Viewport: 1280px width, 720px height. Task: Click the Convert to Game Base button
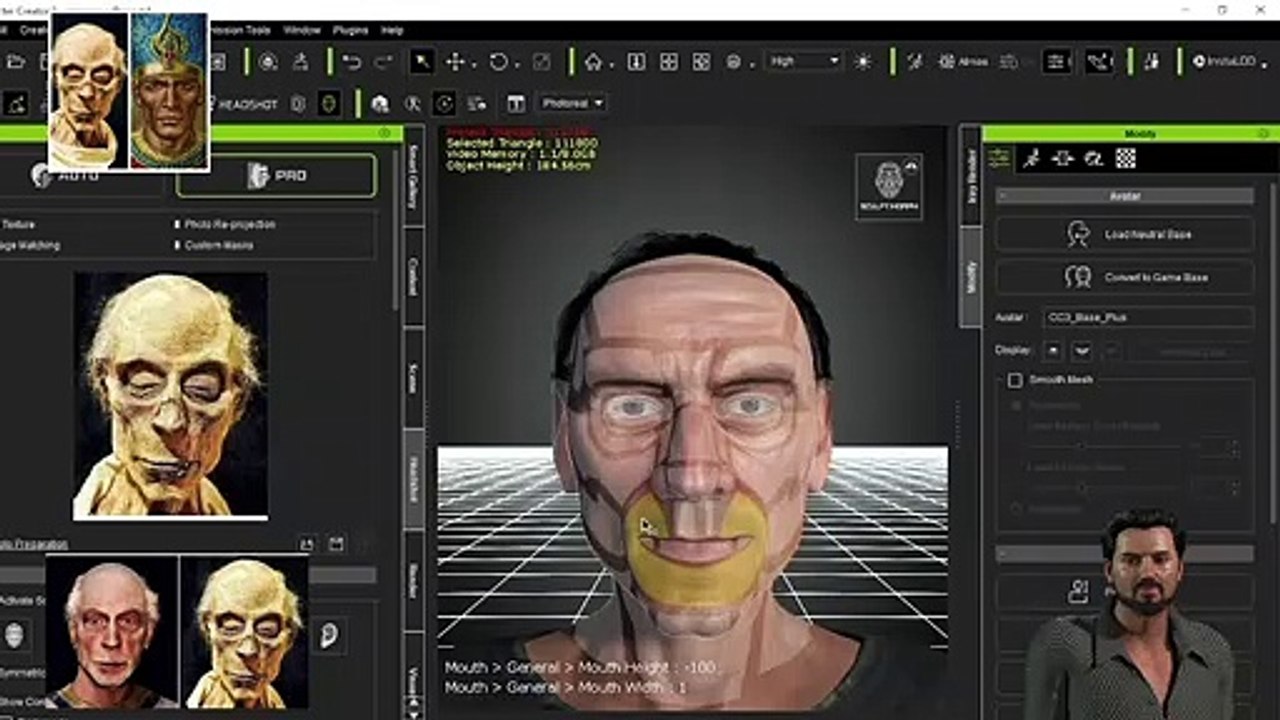(x=1125, y=277)
